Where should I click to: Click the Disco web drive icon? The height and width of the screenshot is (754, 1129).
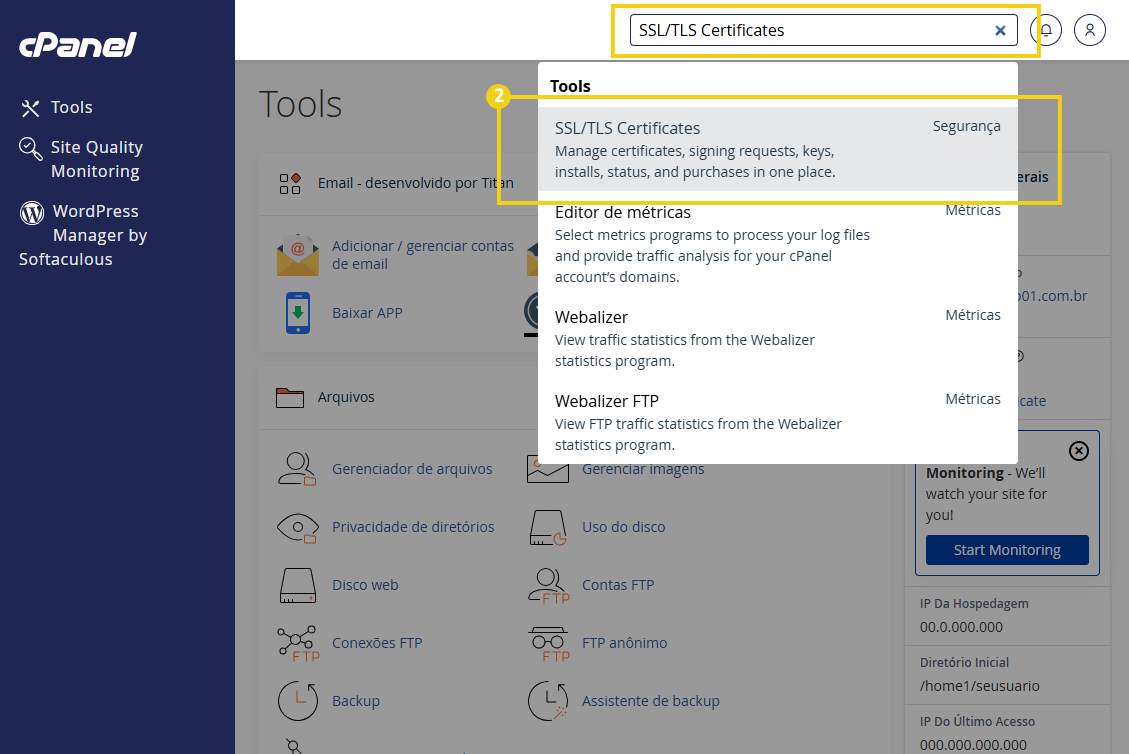click(297, 585)
